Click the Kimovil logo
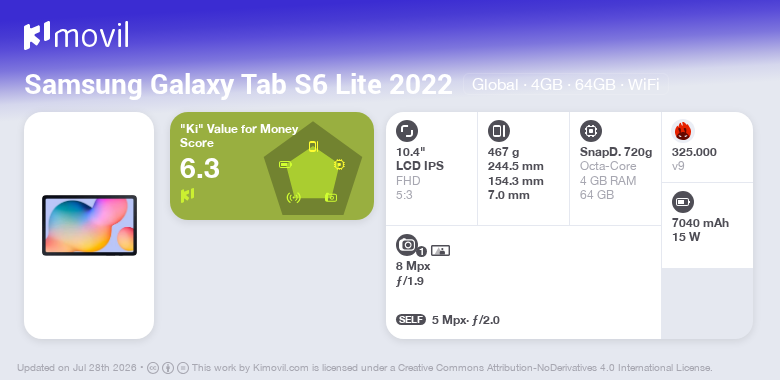780x380 pixels. tap(76, 35)
